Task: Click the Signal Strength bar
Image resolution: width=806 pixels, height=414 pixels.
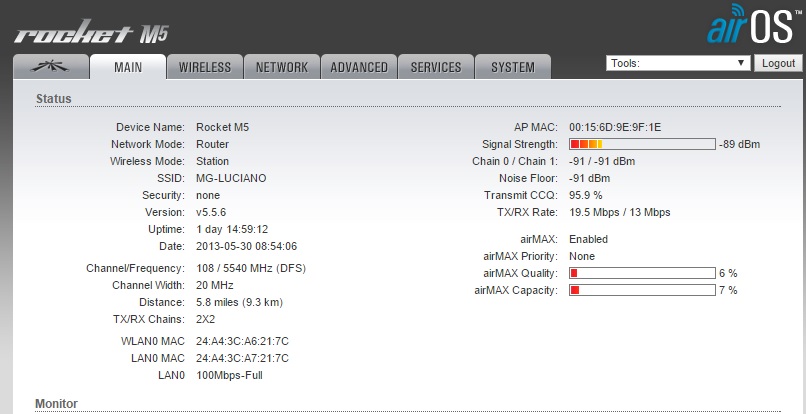Action: tap(642, 144)
